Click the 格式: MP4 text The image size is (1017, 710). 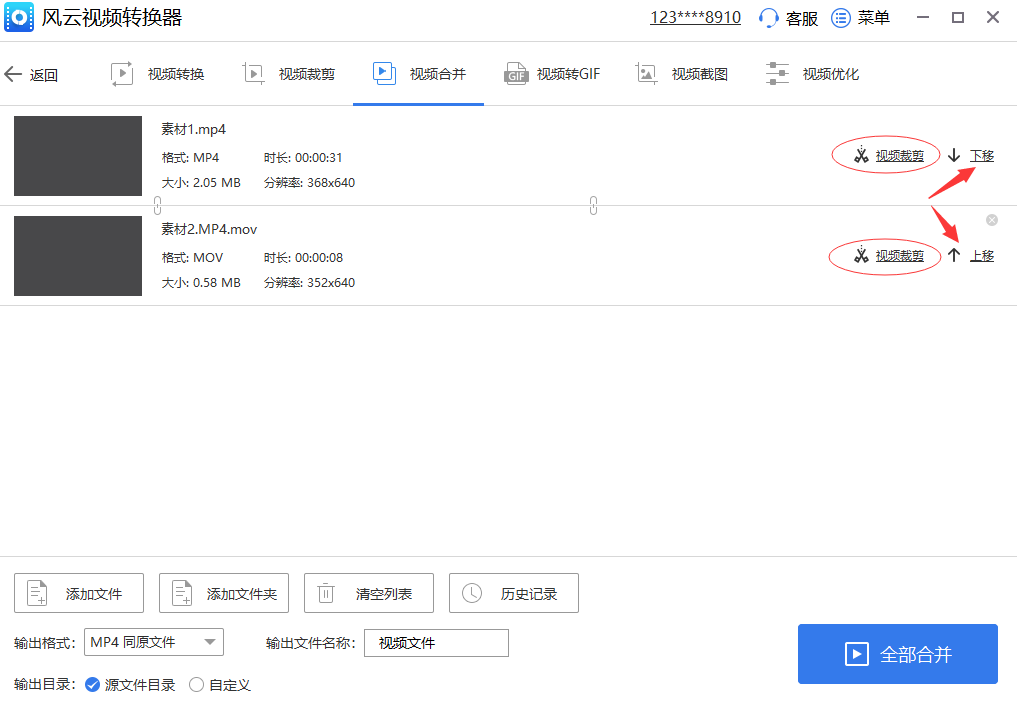coord(190,158)
